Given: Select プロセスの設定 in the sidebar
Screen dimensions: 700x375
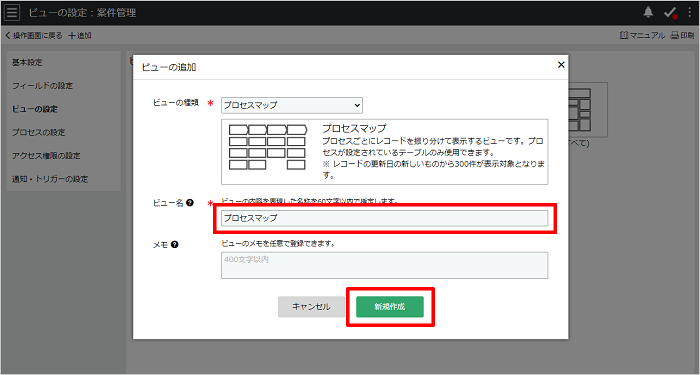Looking at the screenshot, I should point(38,132).
